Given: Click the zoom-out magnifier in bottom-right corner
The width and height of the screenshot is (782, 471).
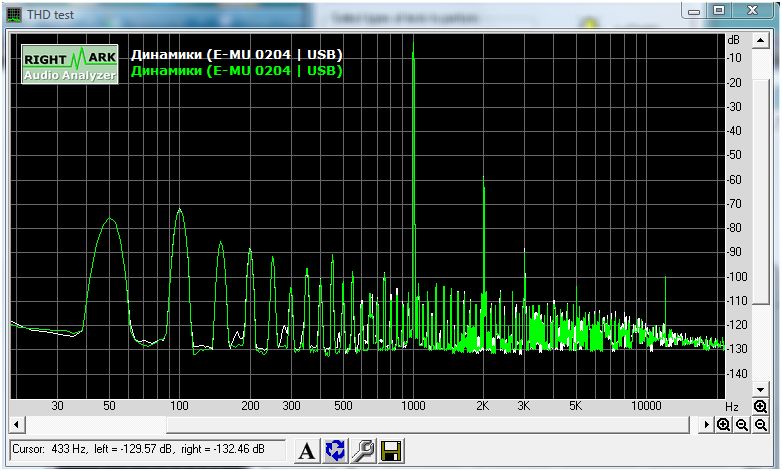Looking at the screenshot, I should pos(761,425).
